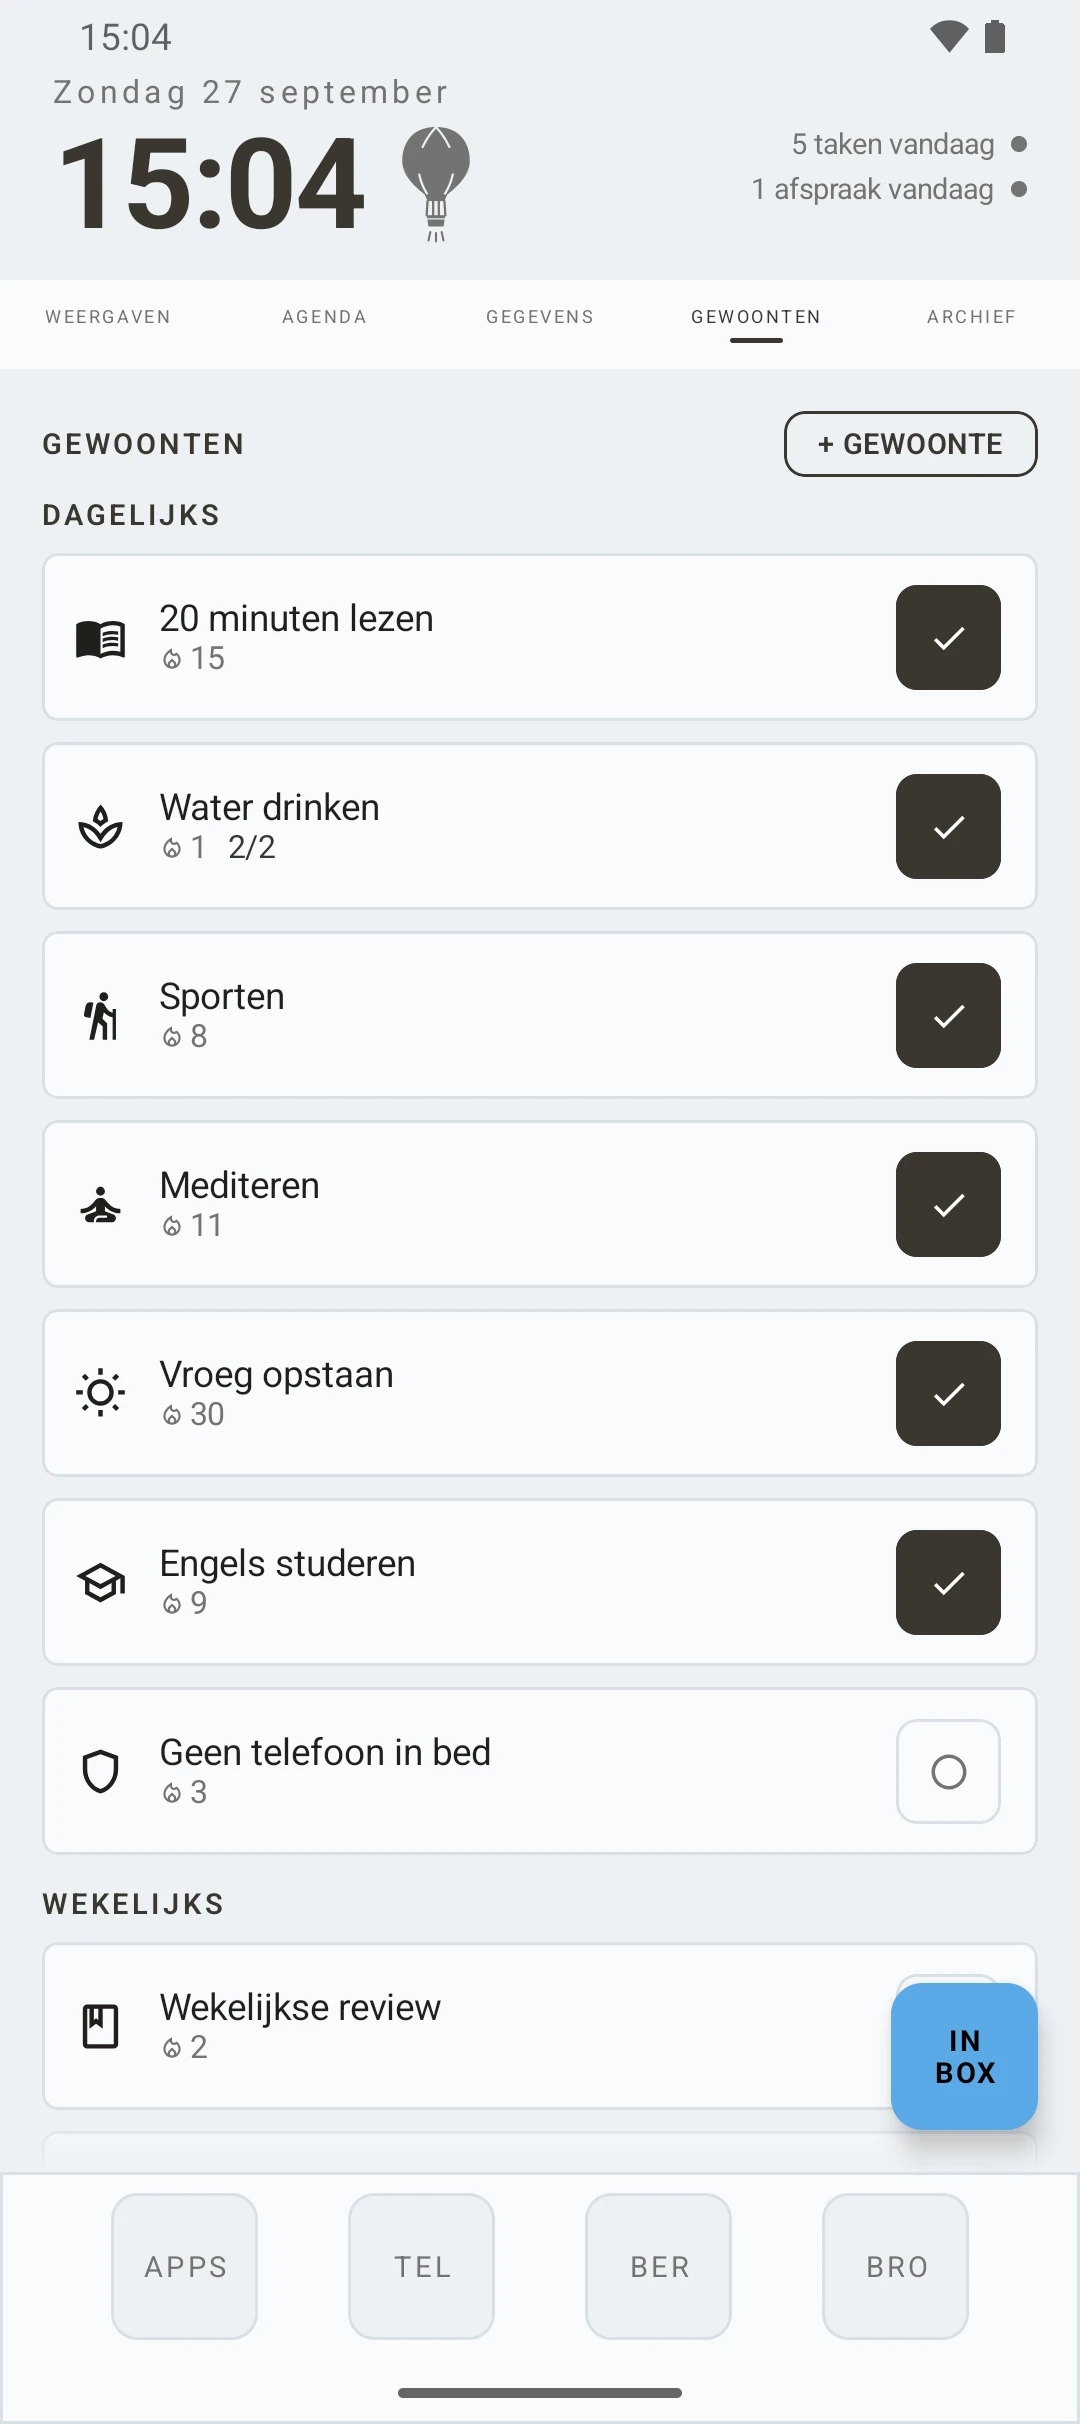Tap the hiker icon beside Sporten
1080x2424 pixels.
(101, 1016)
